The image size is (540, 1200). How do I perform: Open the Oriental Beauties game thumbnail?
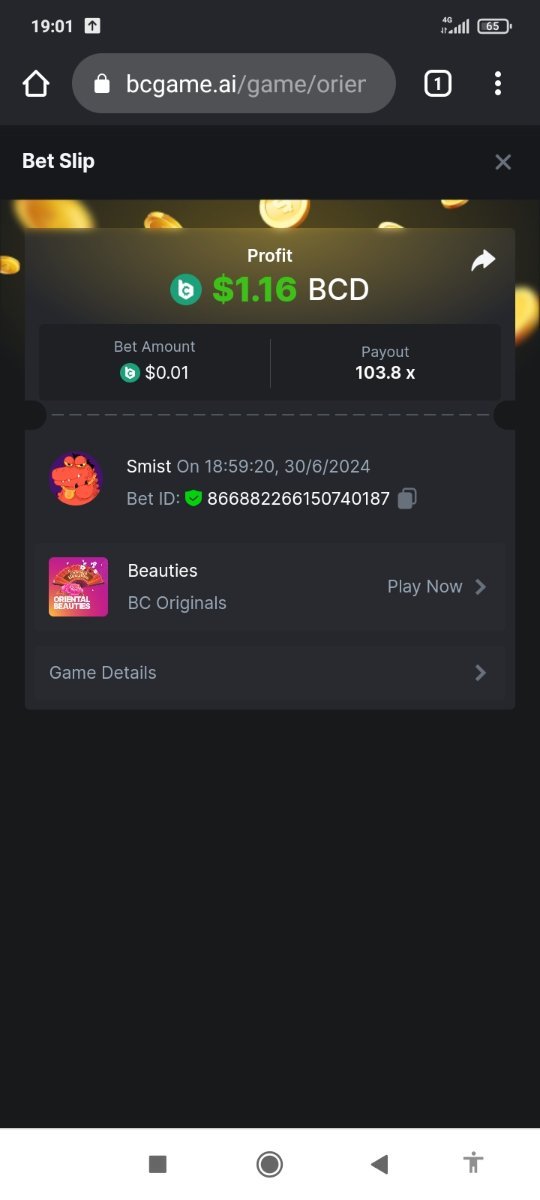(x=78, y=587)
